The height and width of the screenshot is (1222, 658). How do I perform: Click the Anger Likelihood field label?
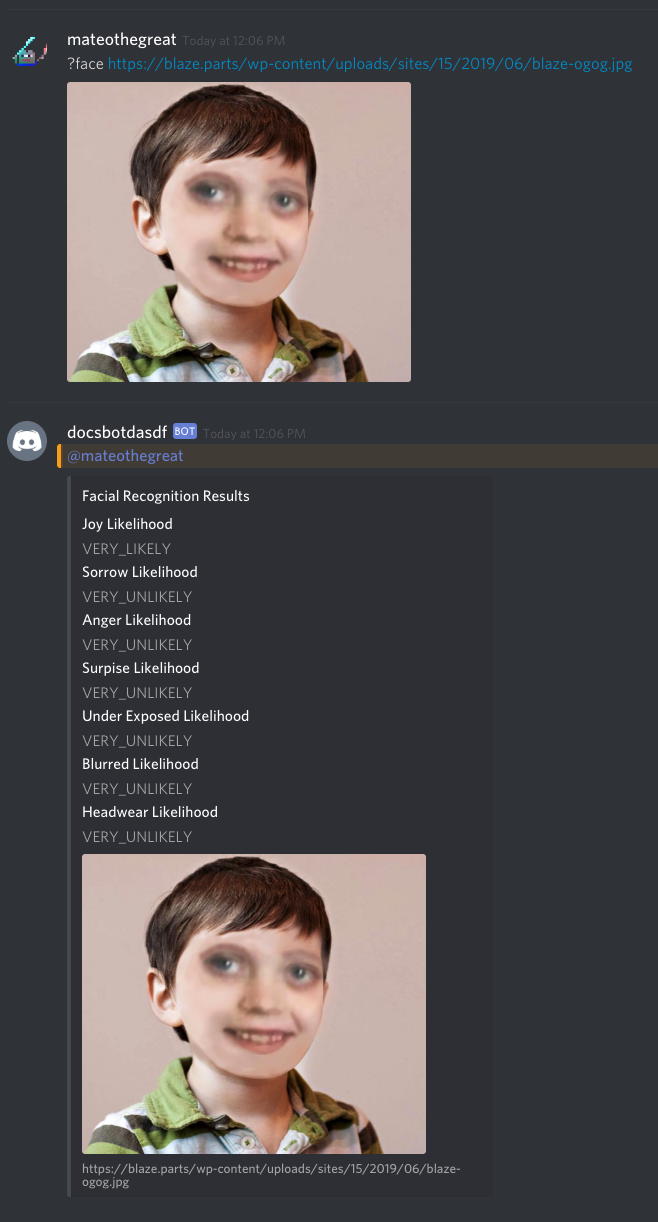tap(136, 620)
